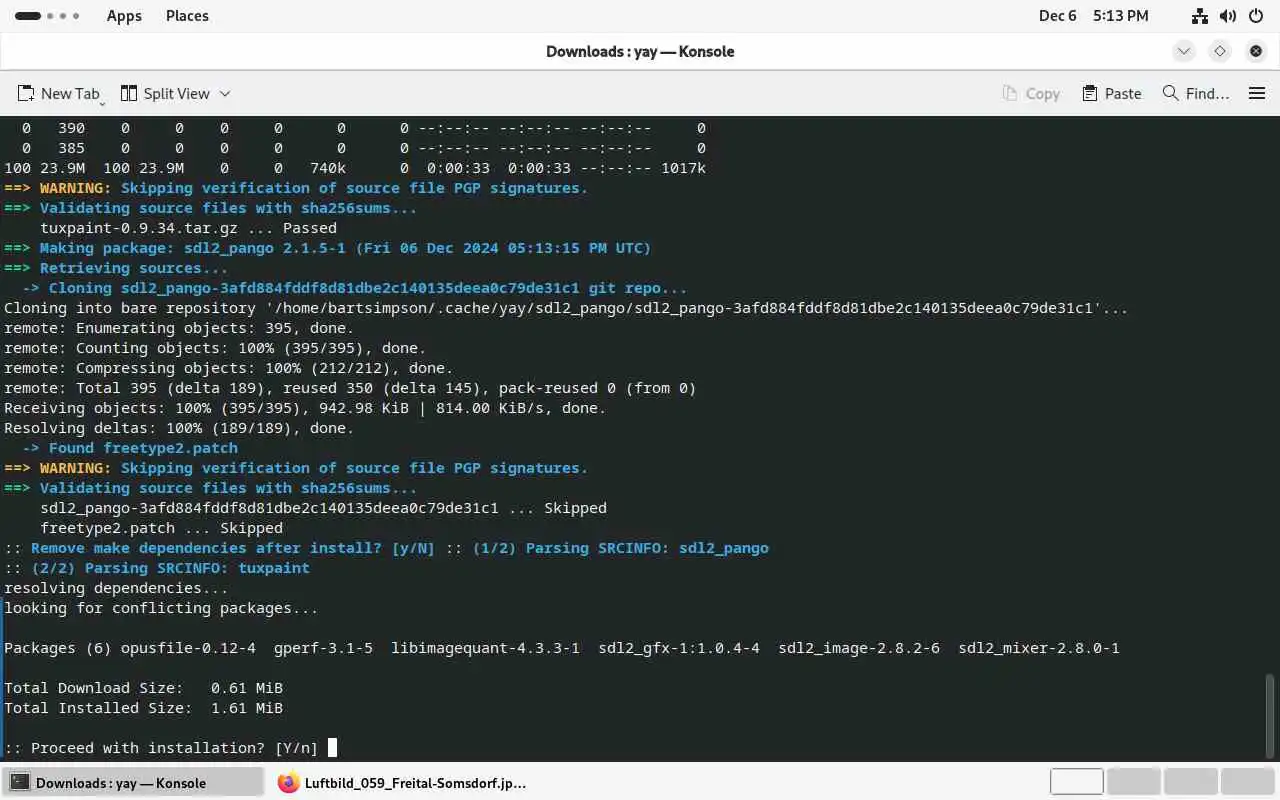This screenshot has width=1280, height=800.
Task: Click the power icon in top panel
Action: [1256, 16]
